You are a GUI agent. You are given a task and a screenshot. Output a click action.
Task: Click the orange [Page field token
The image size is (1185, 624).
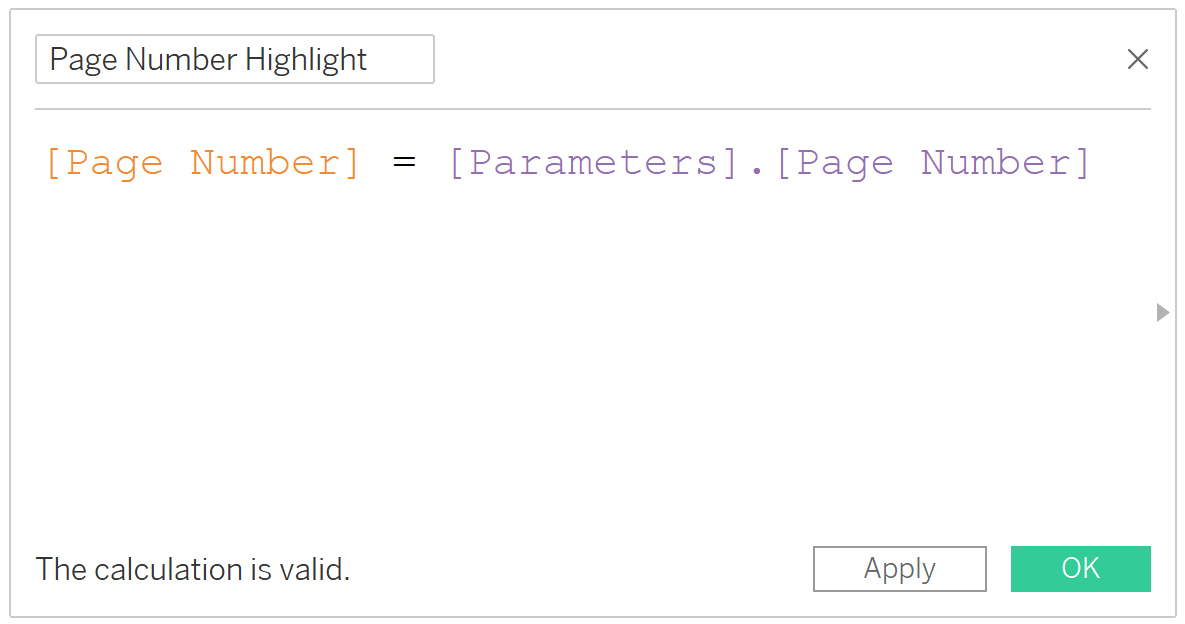click(104, 163)
